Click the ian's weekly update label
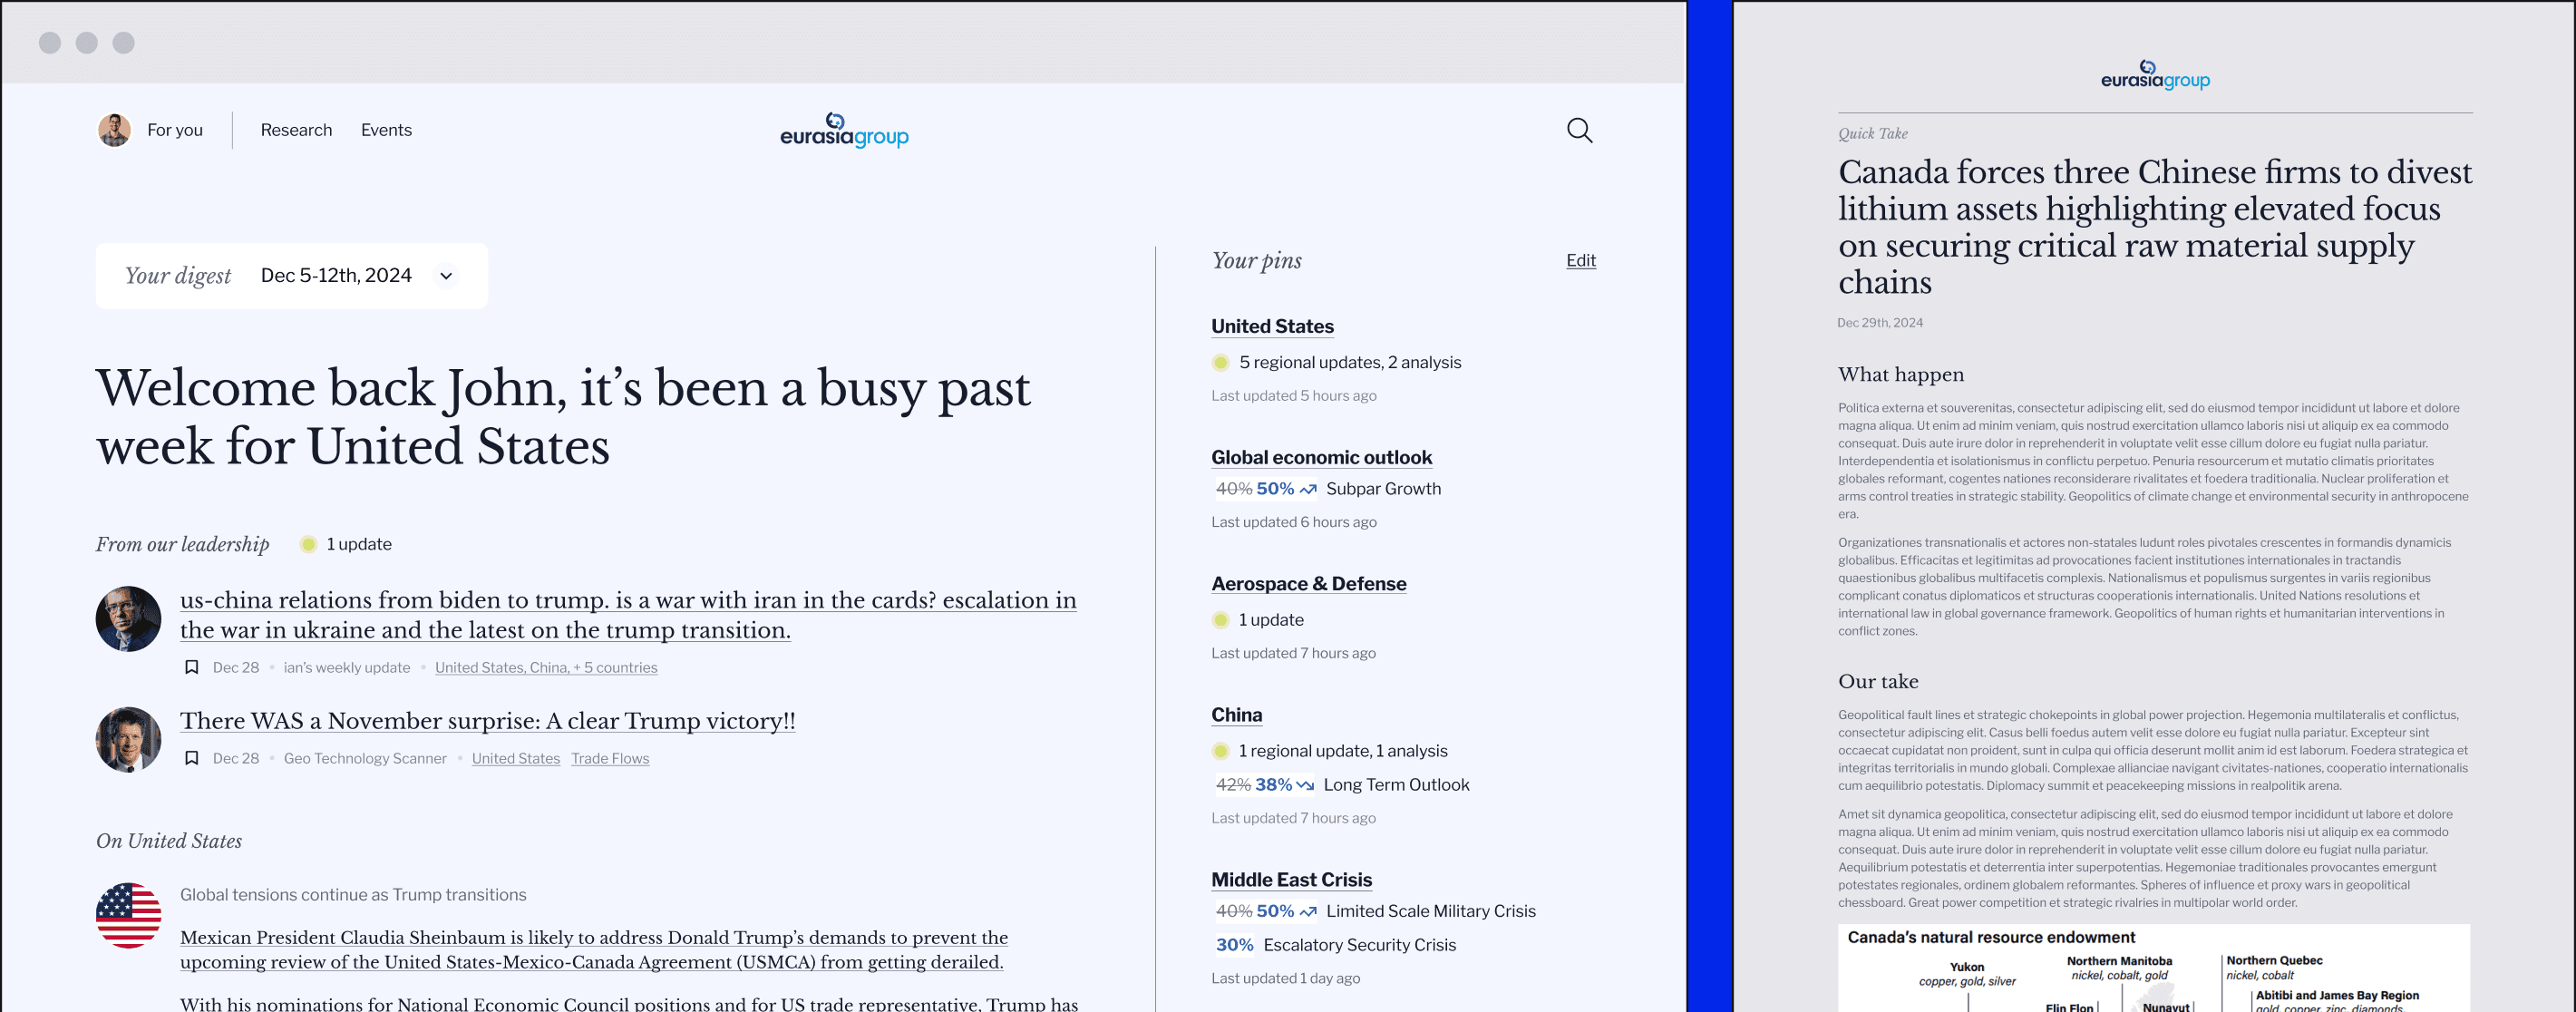2576x1012 pixels. (x=347, y=667)
